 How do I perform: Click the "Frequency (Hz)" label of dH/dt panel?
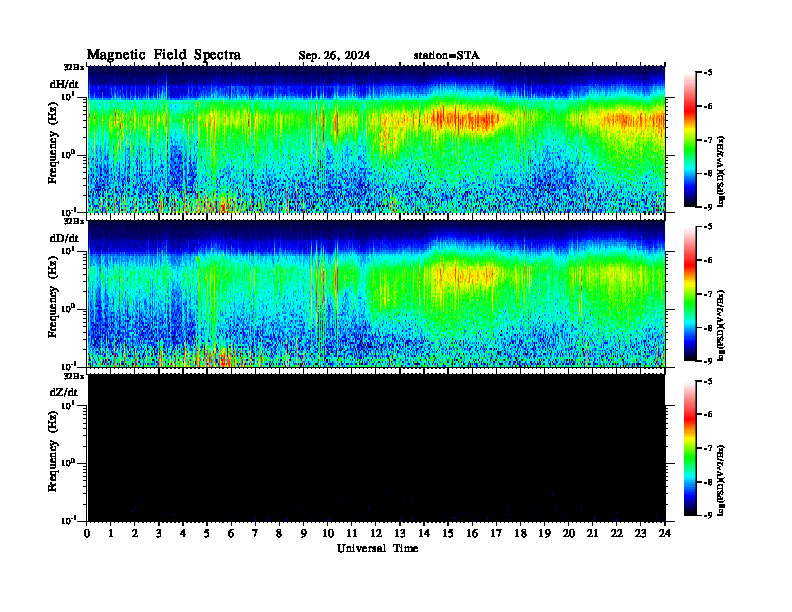(53, 145)
